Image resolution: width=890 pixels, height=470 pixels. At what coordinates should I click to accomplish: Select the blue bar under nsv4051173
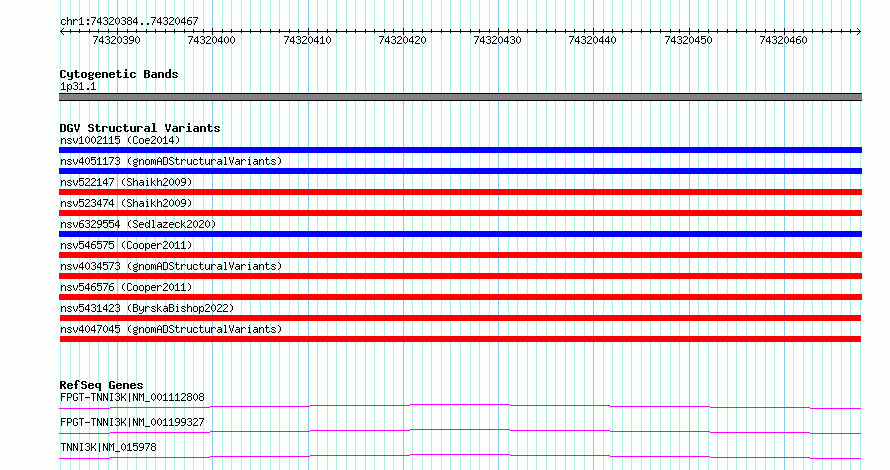point(460,171)
